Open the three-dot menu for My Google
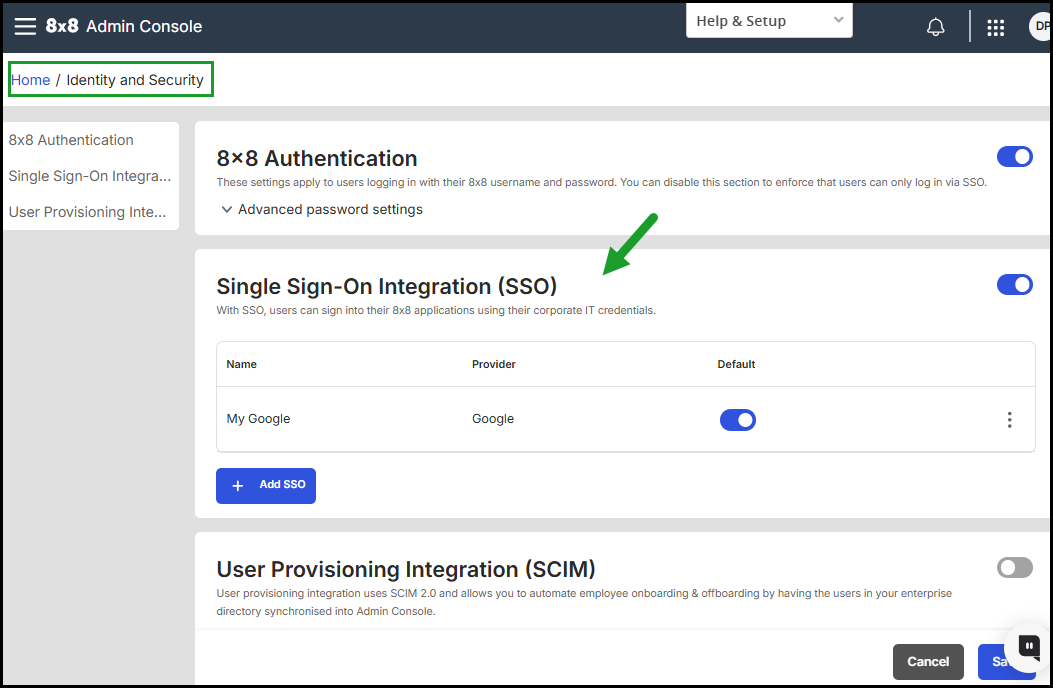1053x688 pixels. coord(1009,420)
